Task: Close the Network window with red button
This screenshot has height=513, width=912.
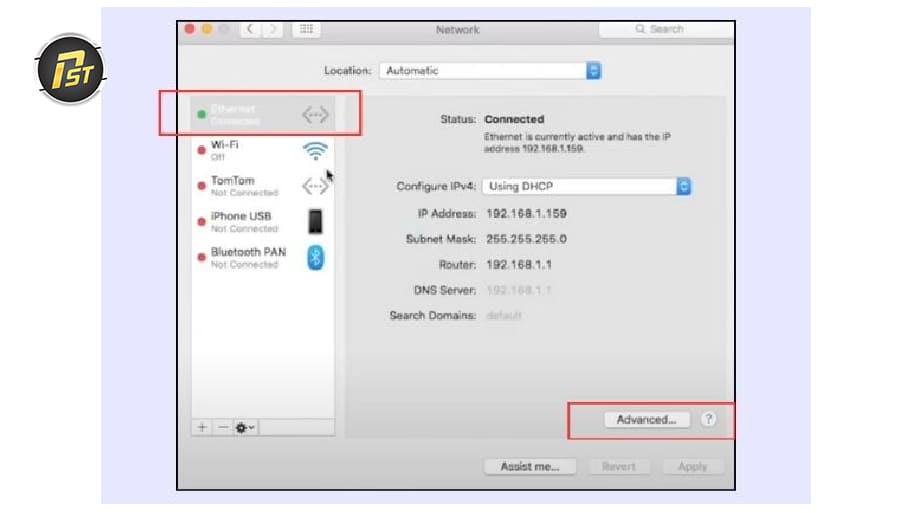Action: point(190,28)
